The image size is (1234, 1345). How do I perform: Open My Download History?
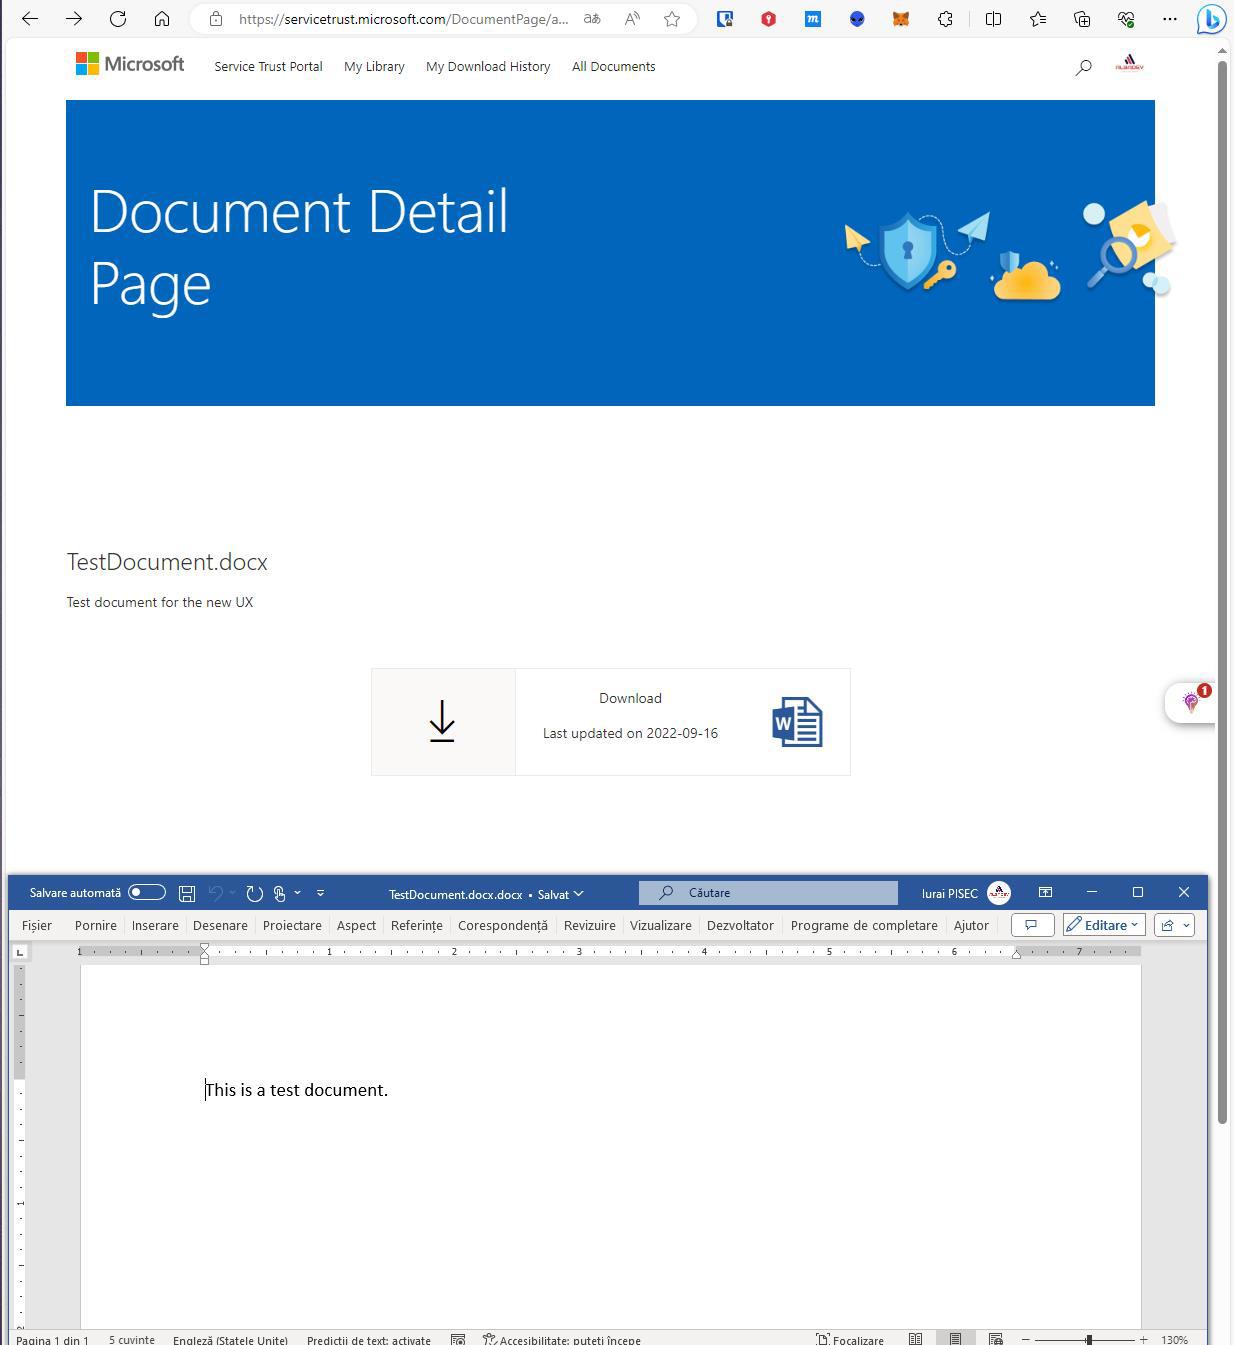488,66
